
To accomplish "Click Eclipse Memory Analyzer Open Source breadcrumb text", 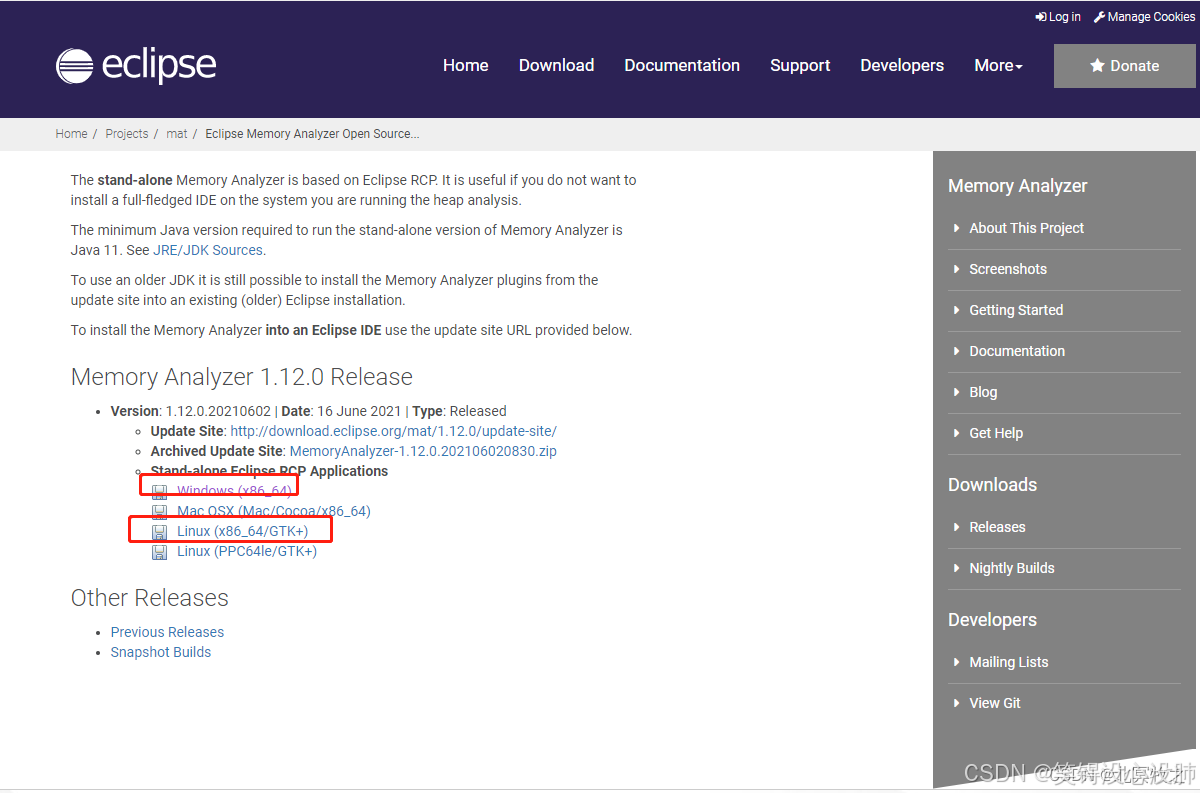I will 312,134.
